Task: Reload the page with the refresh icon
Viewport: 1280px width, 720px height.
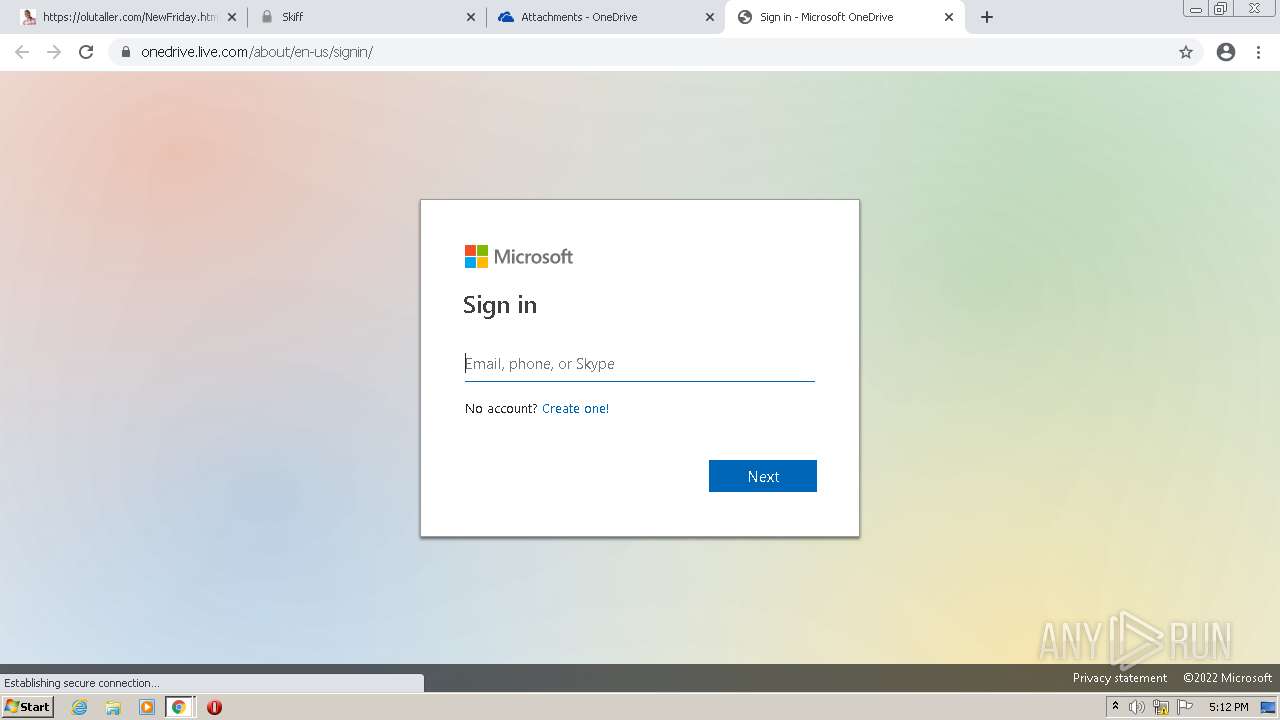Action: [86, 52]
